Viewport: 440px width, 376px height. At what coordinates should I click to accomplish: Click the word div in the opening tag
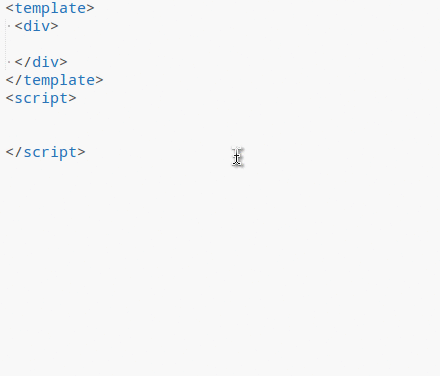37,26
